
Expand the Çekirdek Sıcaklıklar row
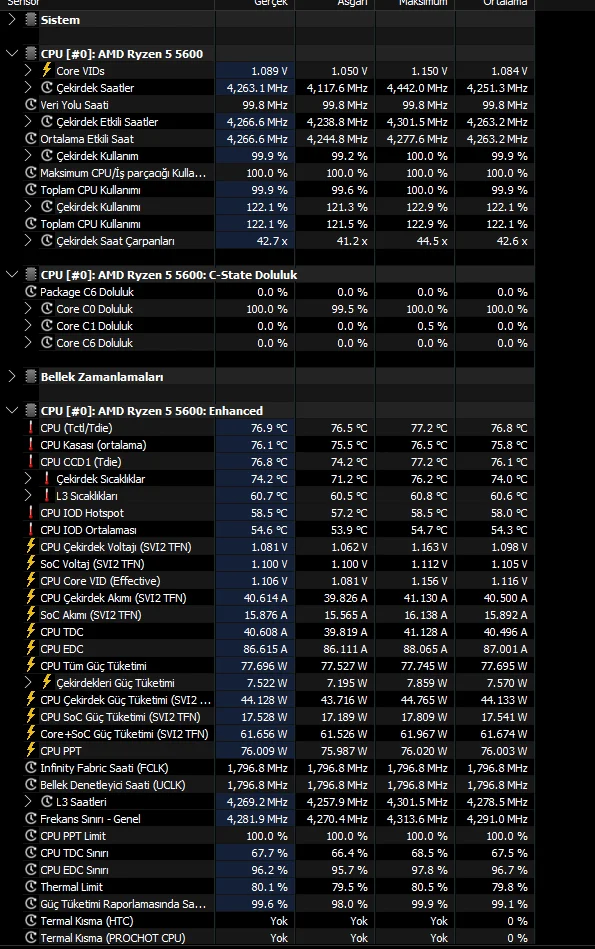[x=28, y=478]
